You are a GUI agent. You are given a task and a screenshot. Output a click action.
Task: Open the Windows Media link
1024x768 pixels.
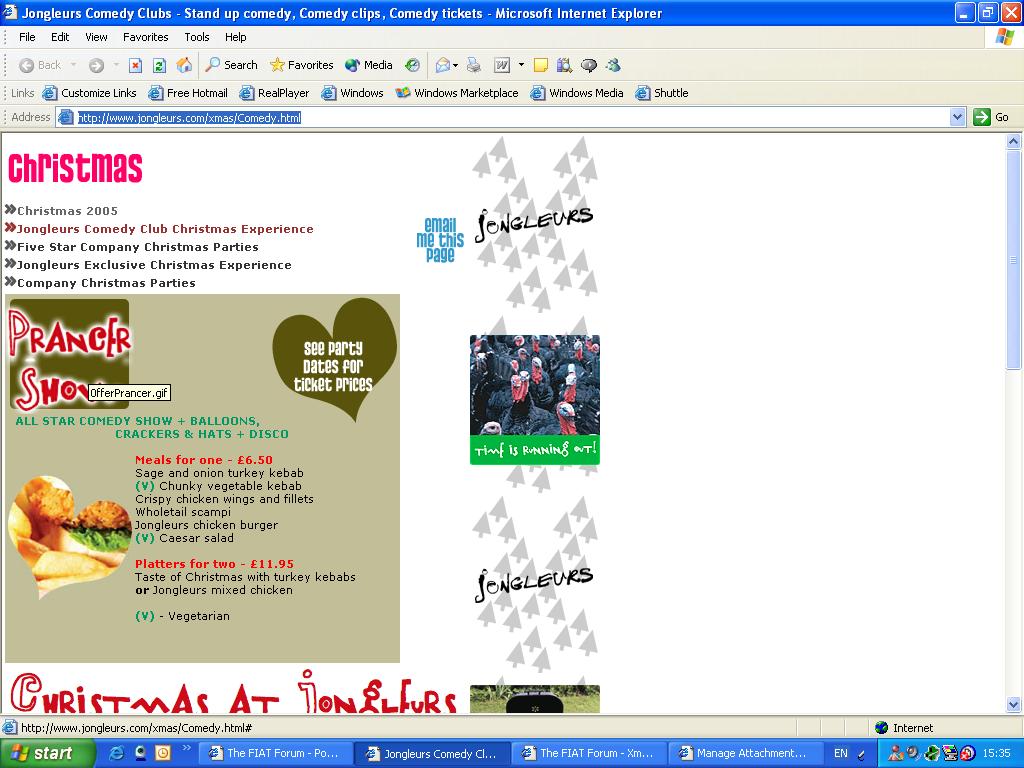coord(577,93)
